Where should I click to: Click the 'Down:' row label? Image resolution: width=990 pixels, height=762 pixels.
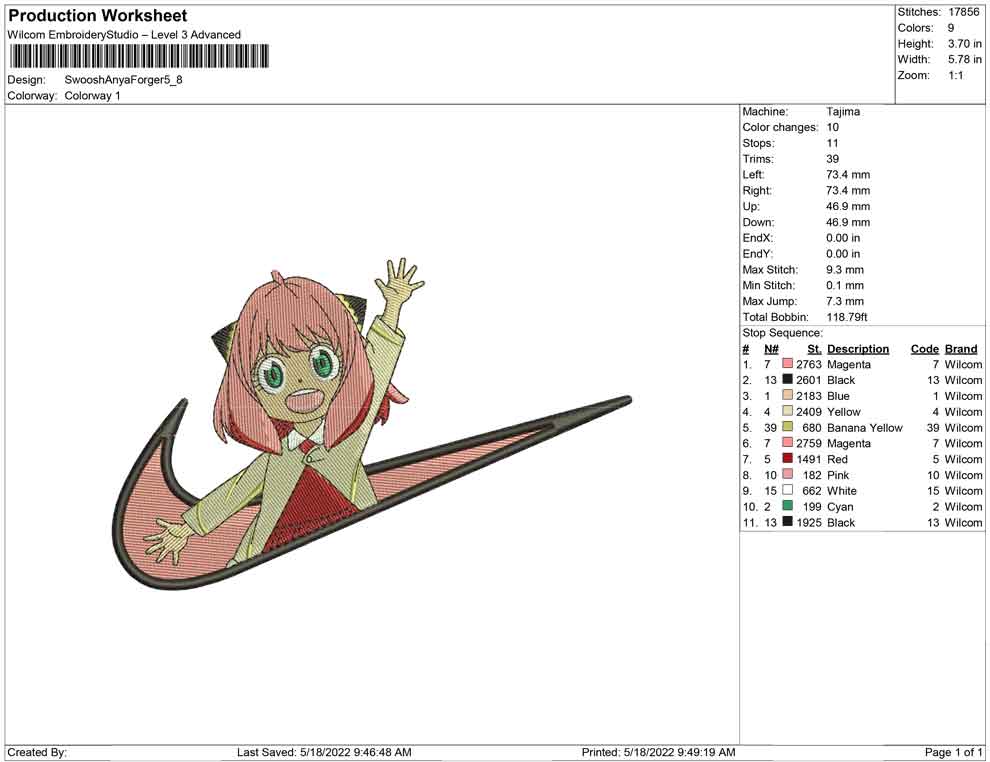point(758,222)
